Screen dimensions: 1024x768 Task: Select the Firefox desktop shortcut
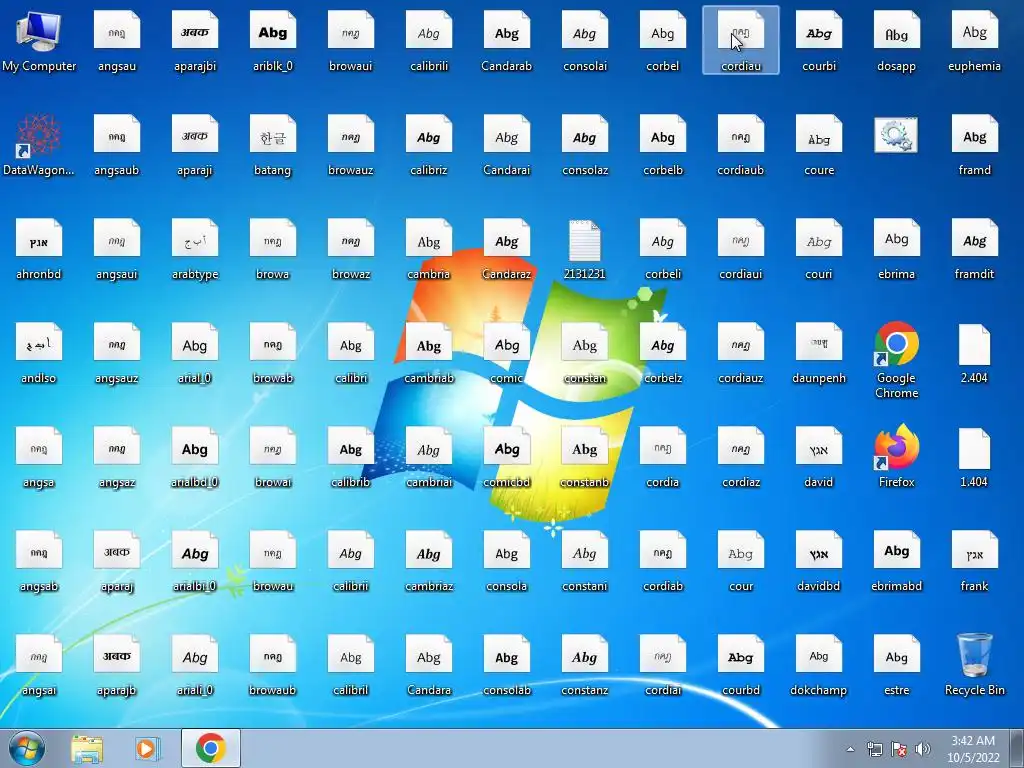(x=896, y=456)
